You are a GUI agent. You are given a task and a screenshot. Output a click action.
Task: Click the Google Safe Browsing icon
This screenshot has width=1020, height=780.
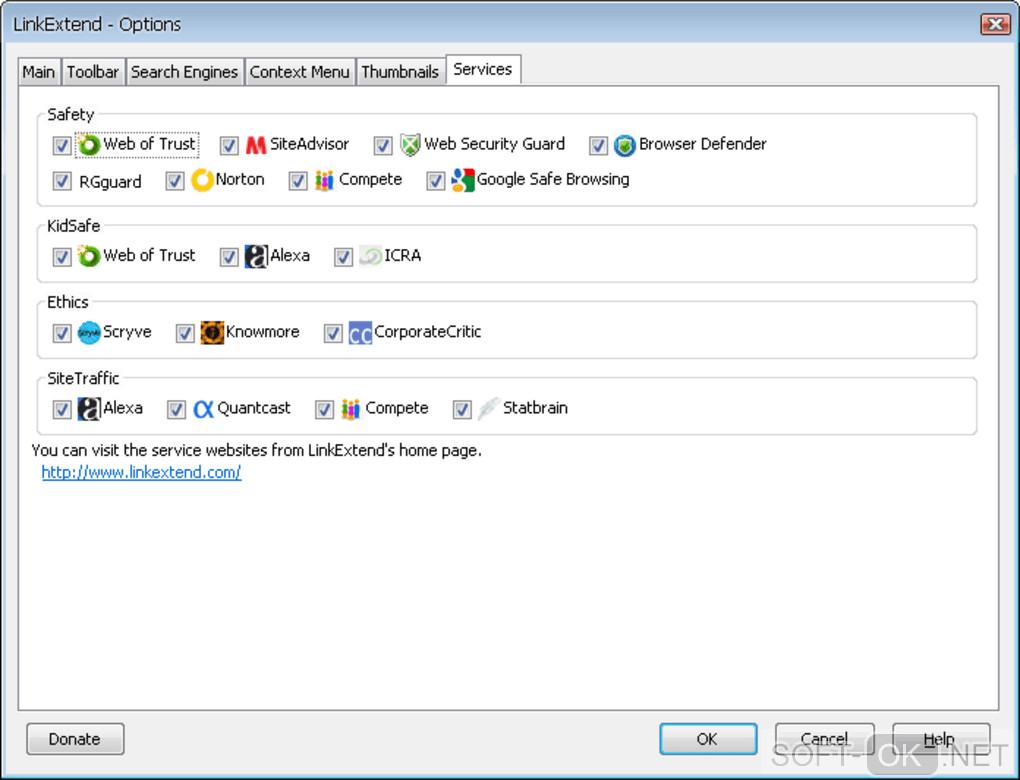463,180
